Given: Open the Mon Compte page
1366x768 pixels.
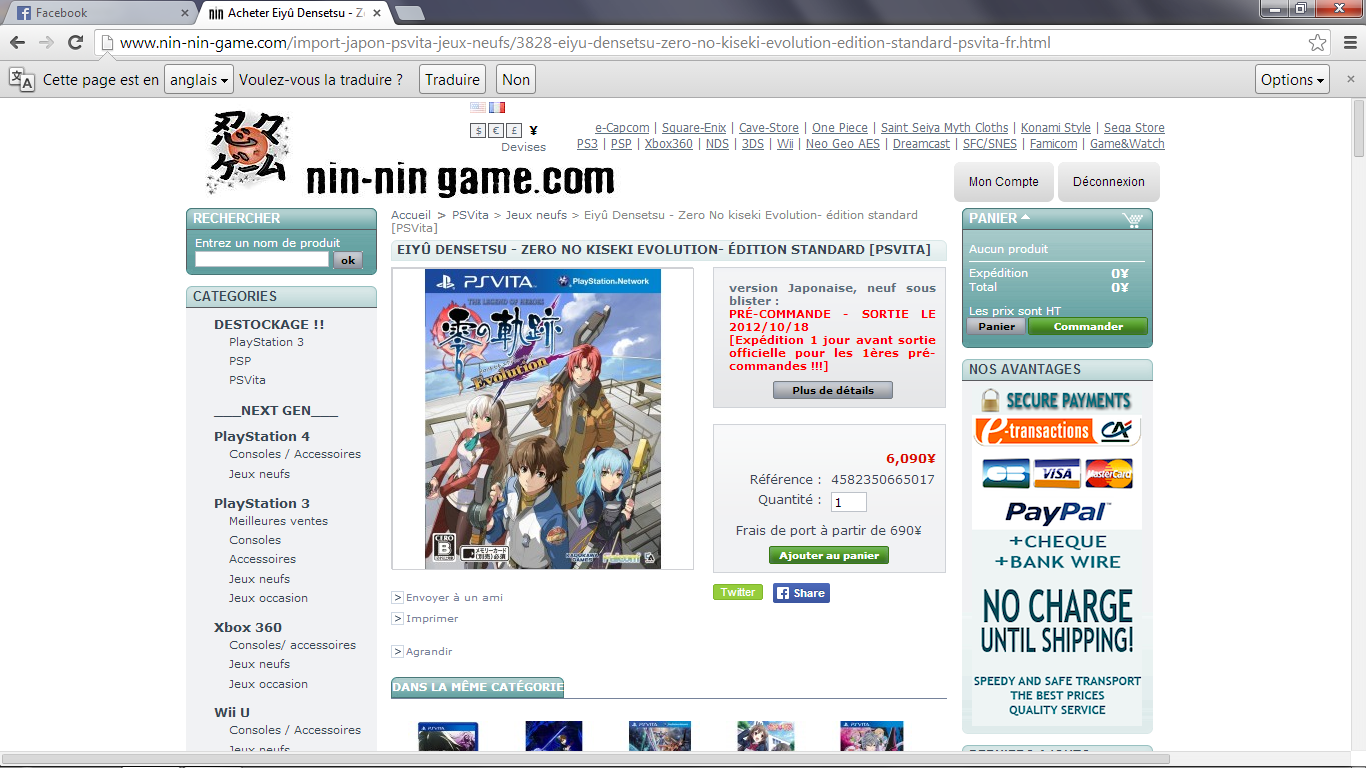Looking at the screenshot, I should (x=1004, y=182).
